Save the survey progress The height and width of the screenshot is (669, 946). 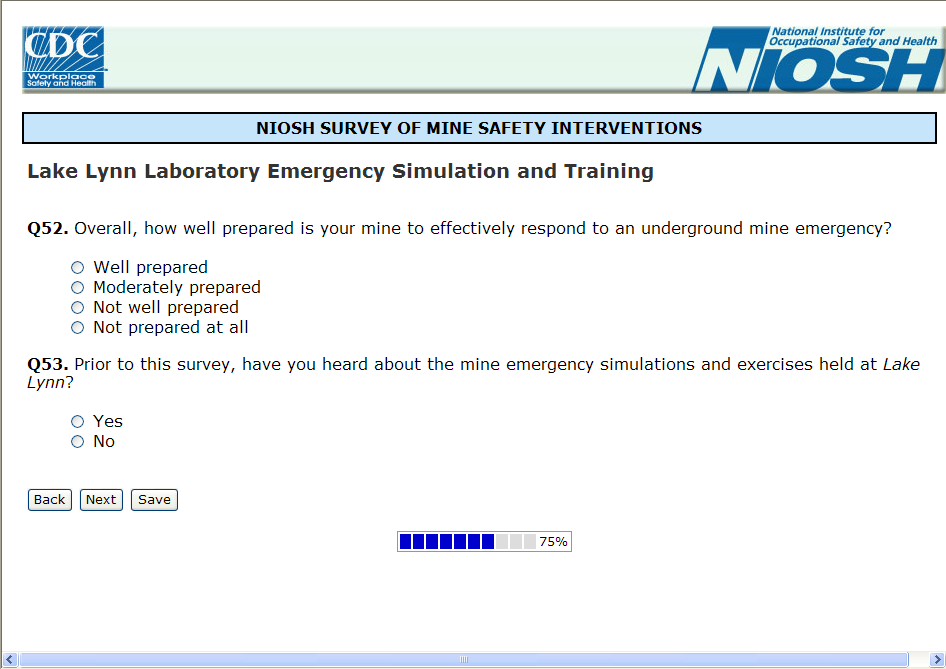[x=154, y=500]
